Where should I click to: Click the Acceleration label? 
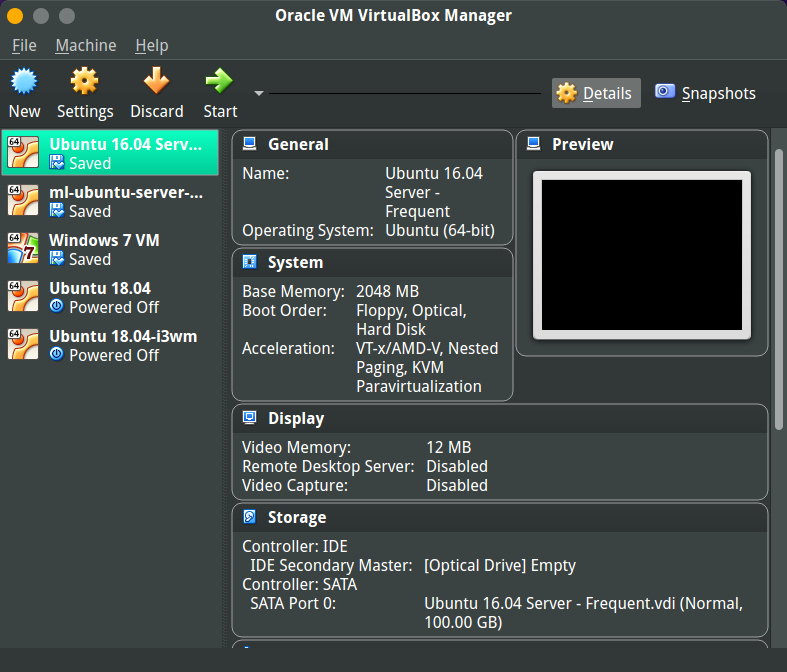[x=288, y=349]
